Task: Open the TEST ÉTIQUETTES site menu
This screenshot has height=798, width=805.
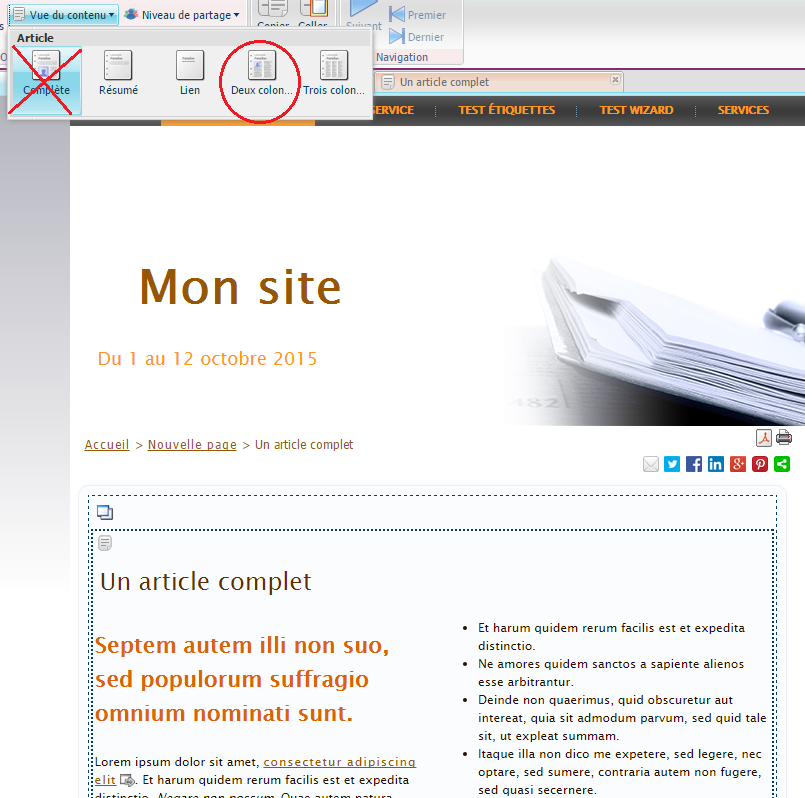Action: pyautogui.click(x=506, y=110)
